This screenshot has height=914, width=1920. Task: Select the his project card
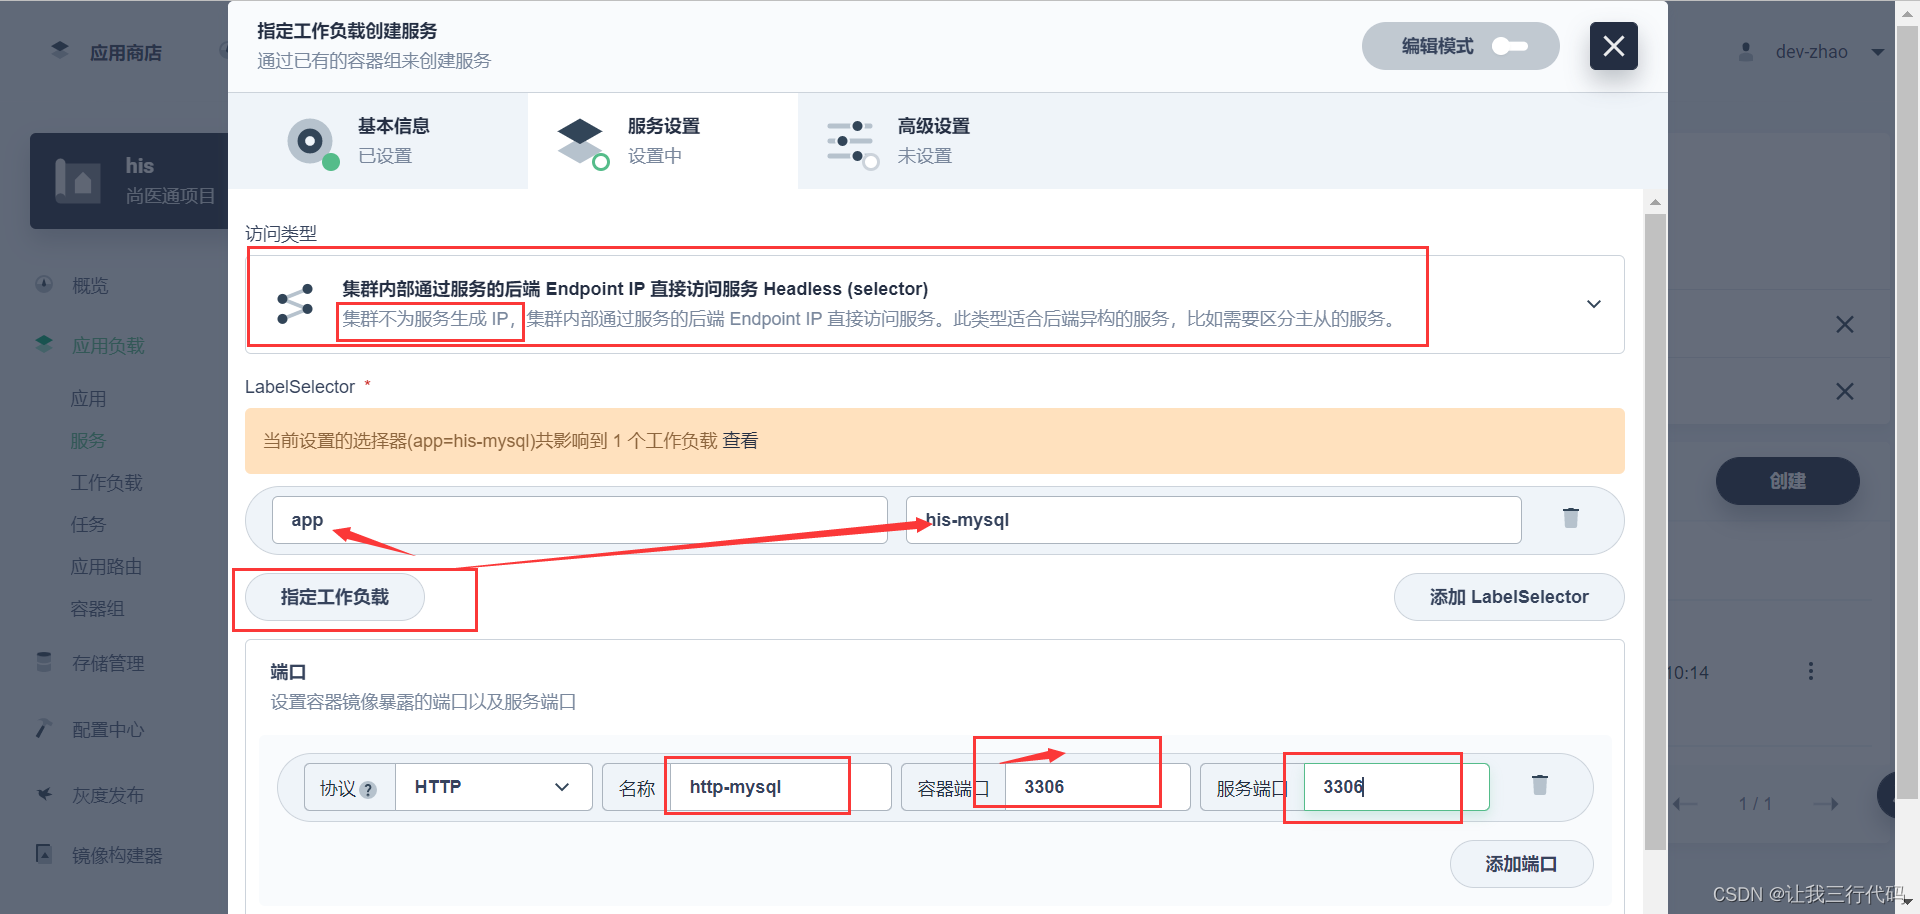pyautogui.click(x=130, y=181)
